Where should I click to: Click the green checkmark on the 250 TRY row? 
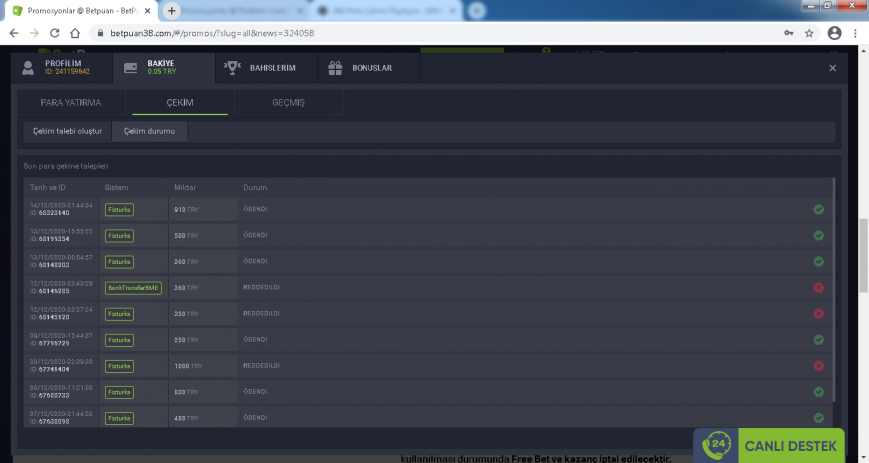pyautogui.click(x=819, y=340)
